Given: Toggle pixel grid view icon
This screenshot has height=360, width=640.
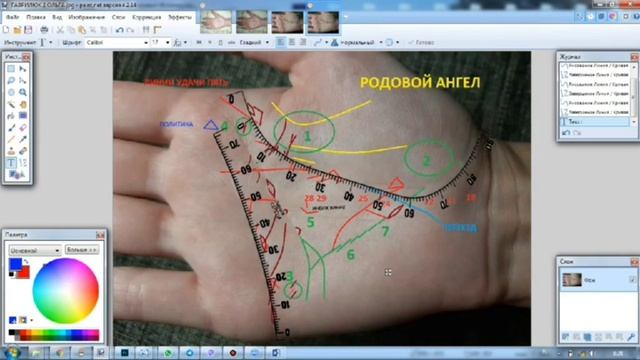Looking at the screenshot, I should (146, 30).
